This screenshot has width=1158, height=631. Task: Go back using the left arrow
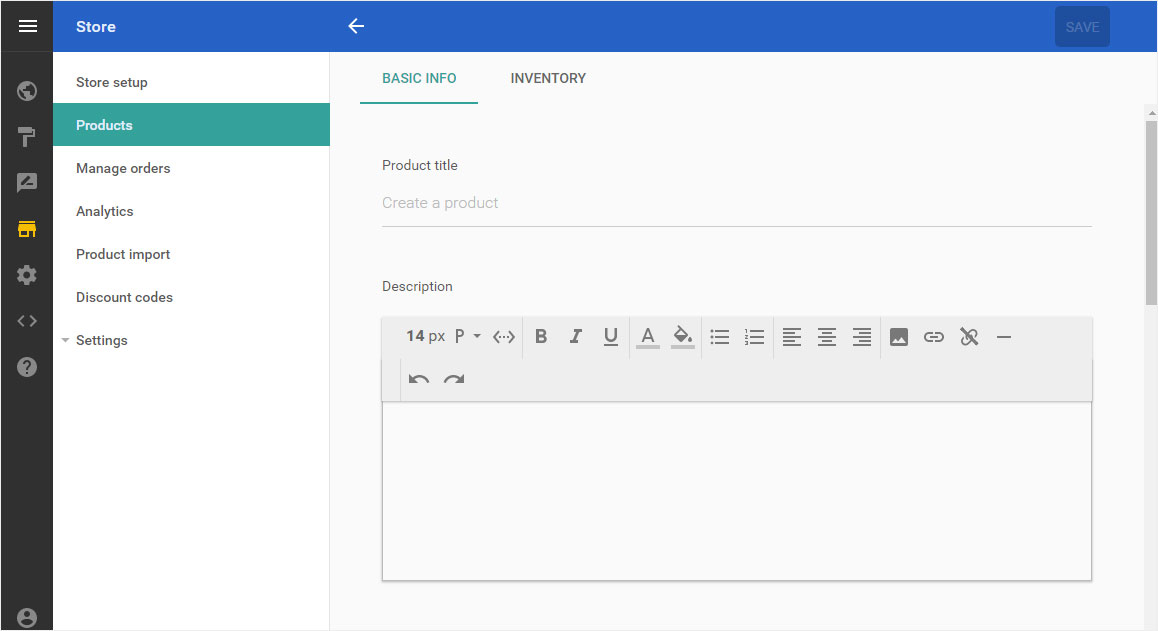[x=356, y=27]
